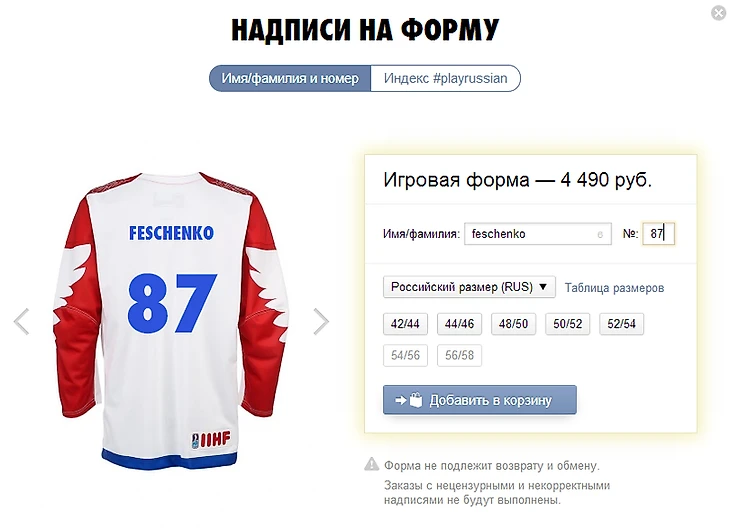Image resolution: width=730 pixels, height=528 pixels.
Task: Switch to Индекс #playrussian tab
Action: pyautogui.click(x=446, y=78)
